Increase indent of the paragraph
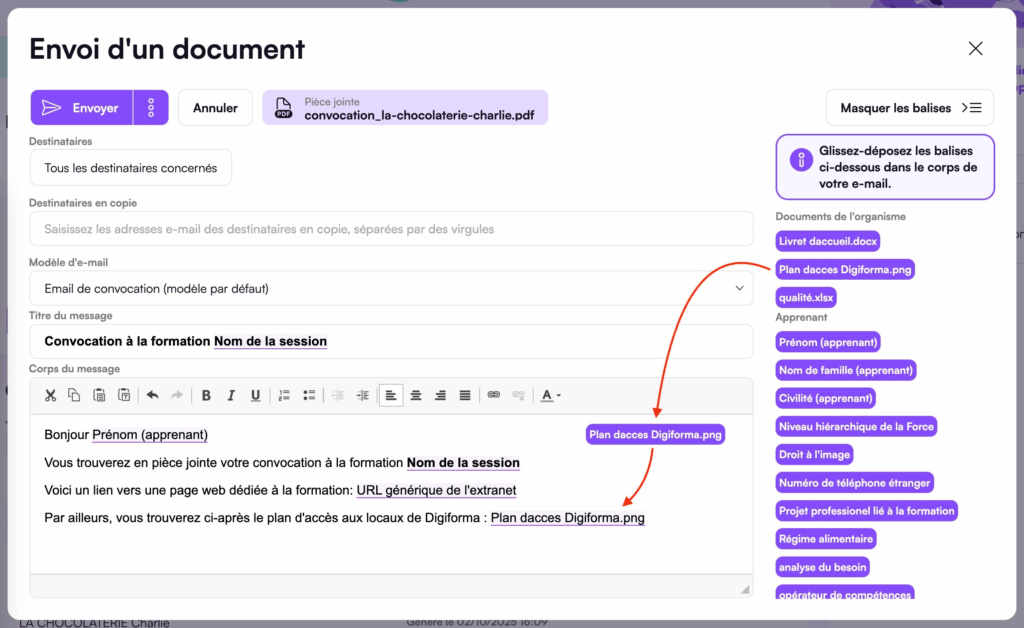 coord(362,395)
